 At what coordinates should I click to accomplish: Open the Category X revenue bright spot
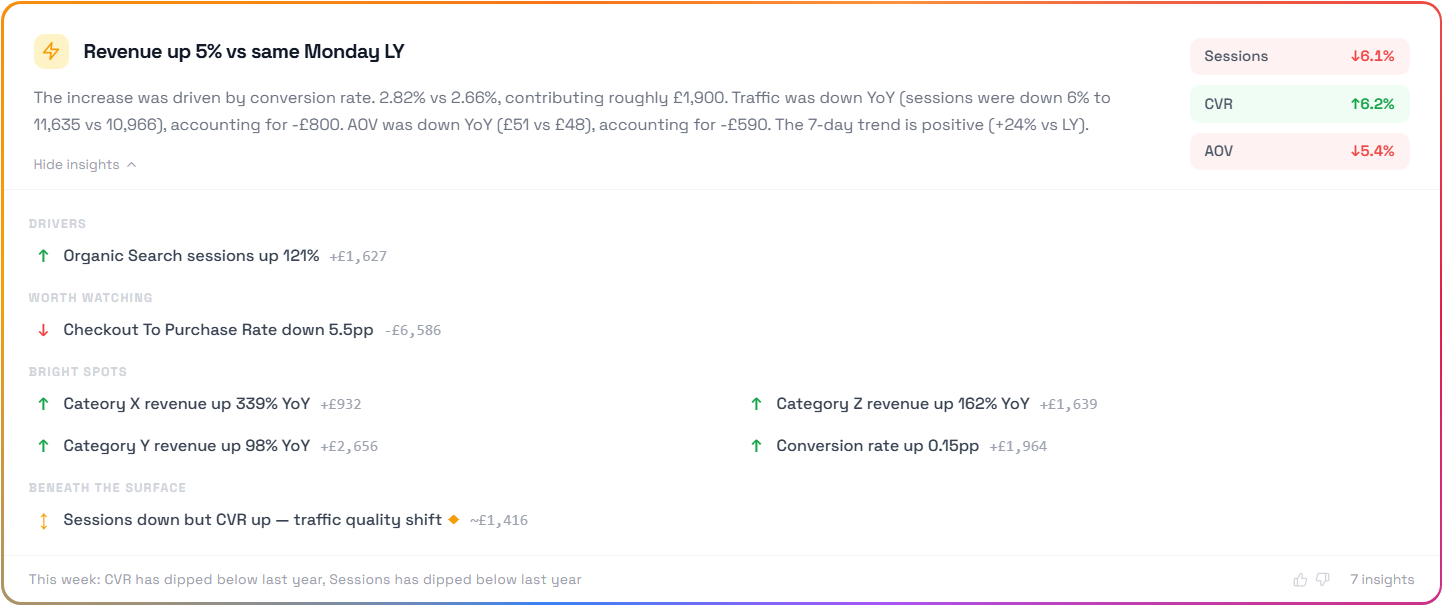point(187,403)
